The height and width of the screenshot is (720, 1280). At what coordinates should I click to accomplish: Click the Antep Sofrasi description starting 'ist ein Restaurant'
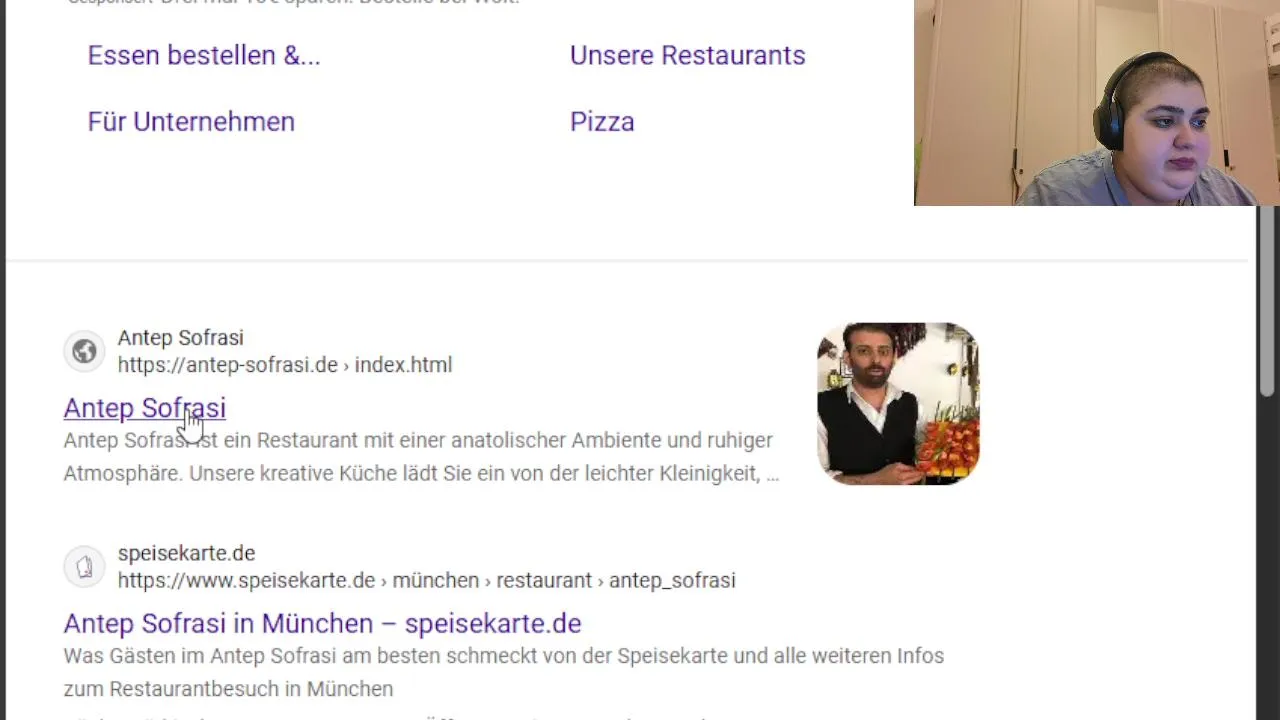(x=418, y=440)
